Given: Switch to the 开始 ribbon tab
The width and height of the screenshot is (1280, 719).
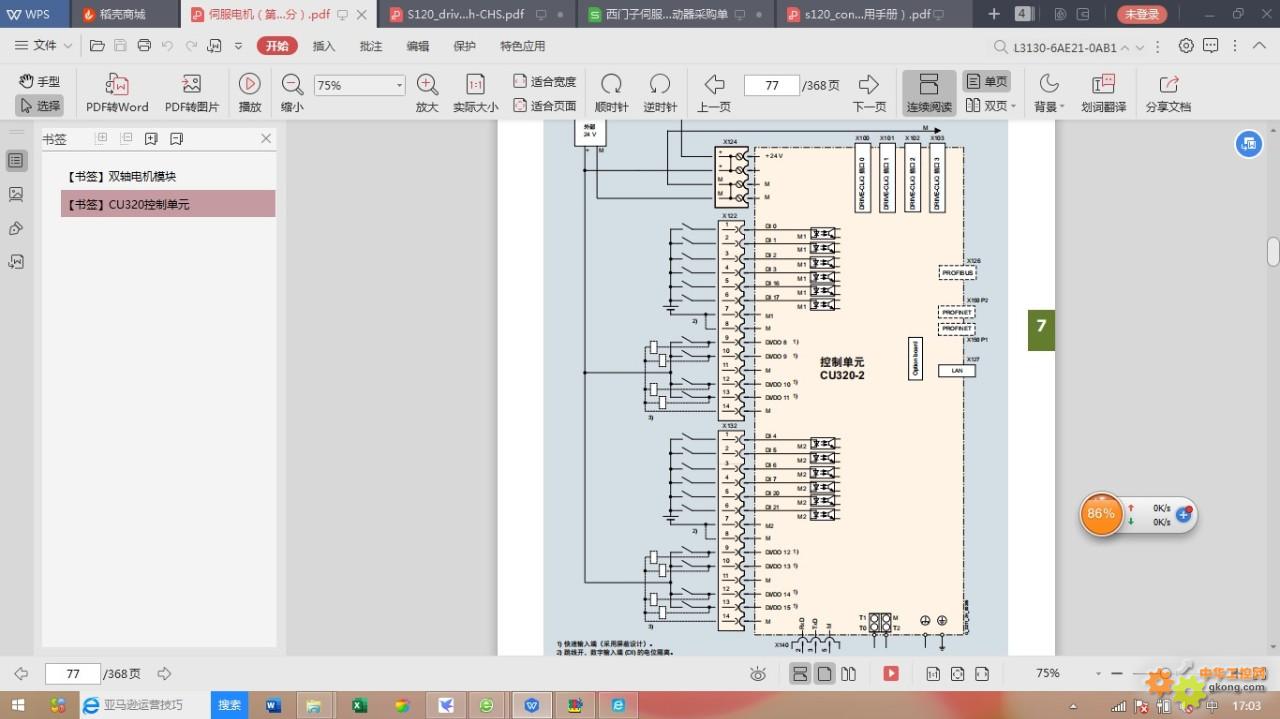Looking at the screenshot, I should pos(277,46).
